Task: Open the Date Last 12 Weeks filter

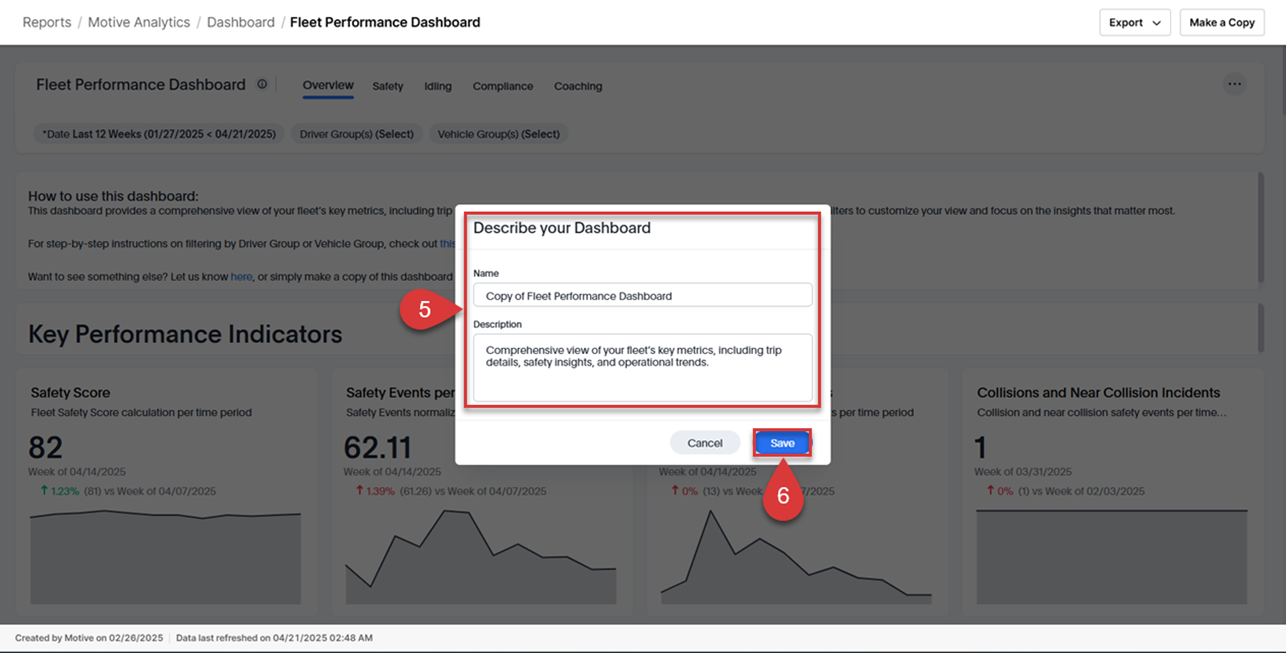Action: (159, 134)
